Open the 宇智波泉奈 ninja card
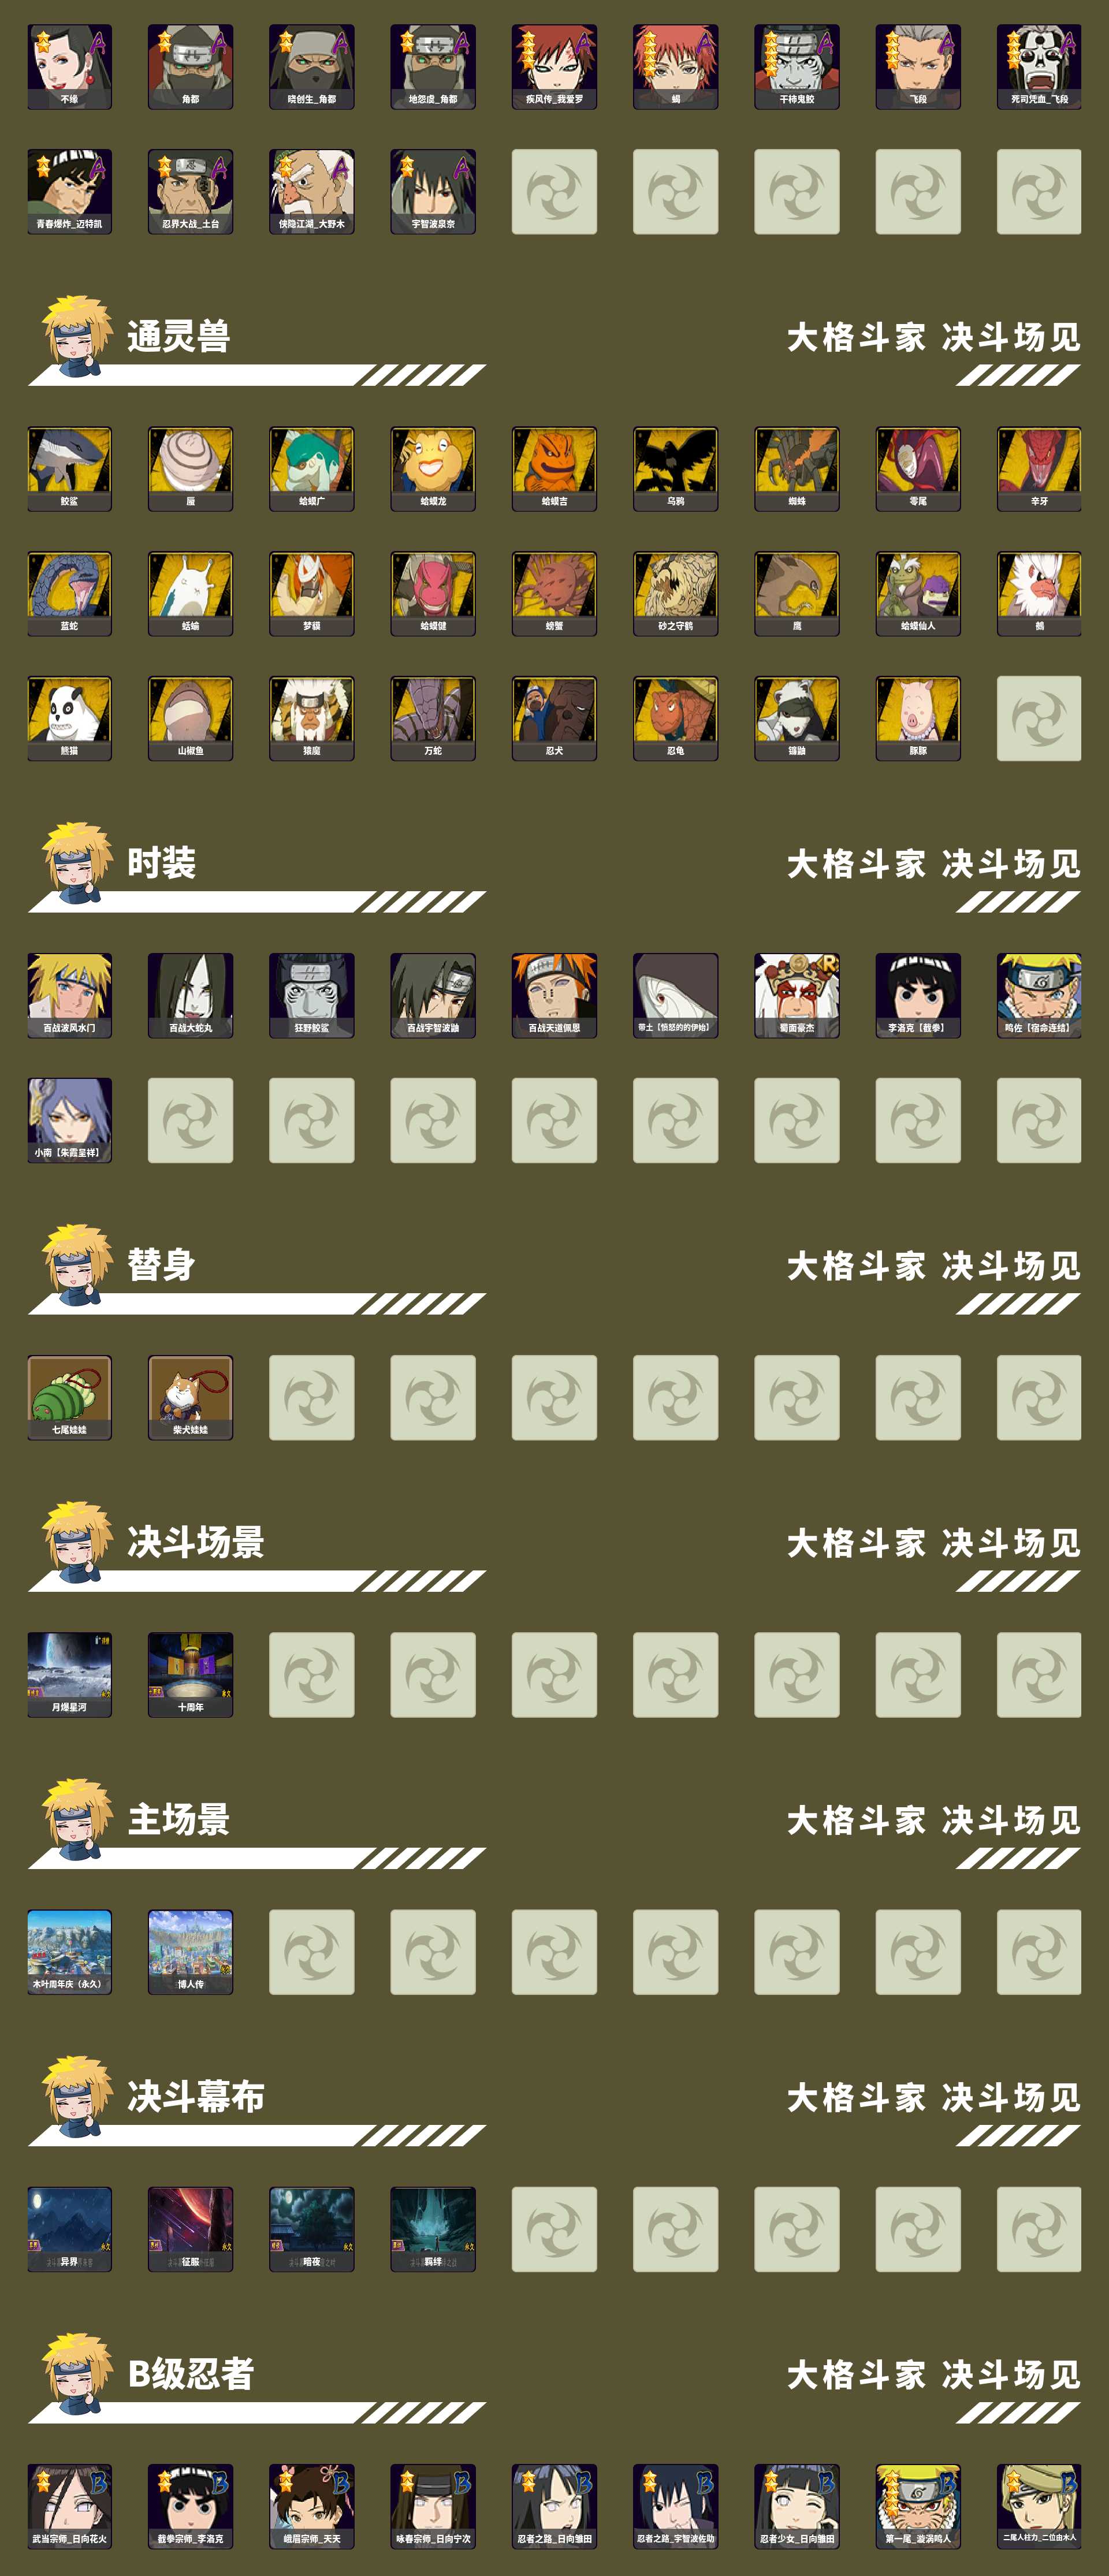 (x=433, y=192)
